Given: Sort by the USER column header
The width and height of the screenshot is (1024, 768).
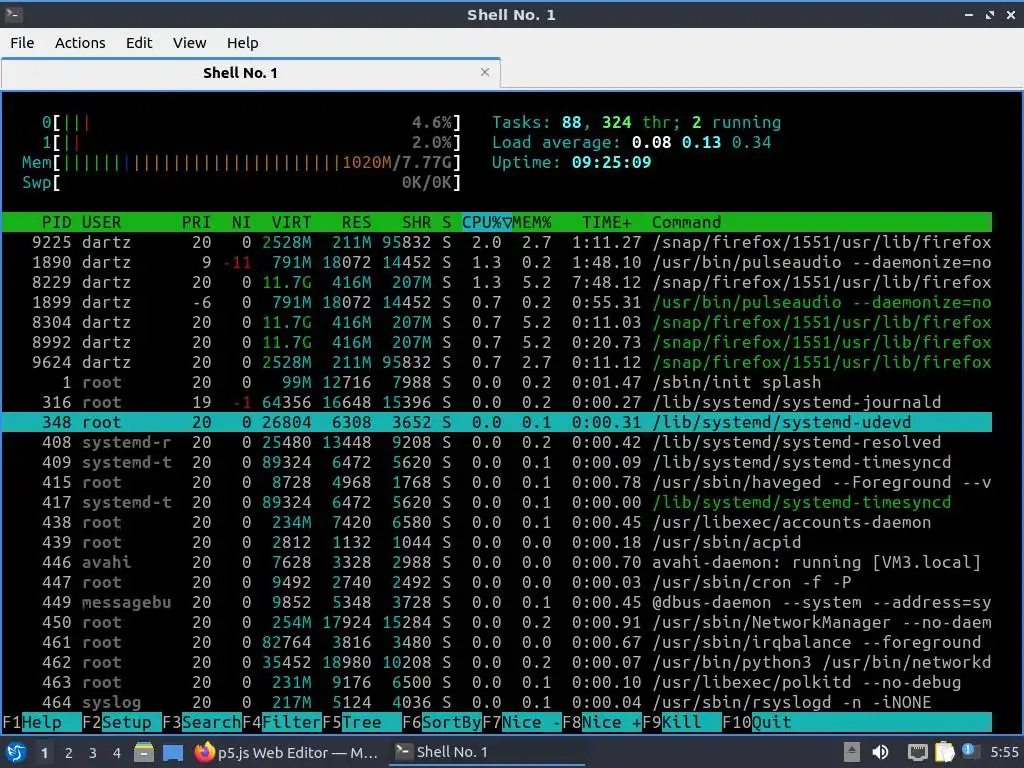Looking at the screenshot, I should point(101,222).
